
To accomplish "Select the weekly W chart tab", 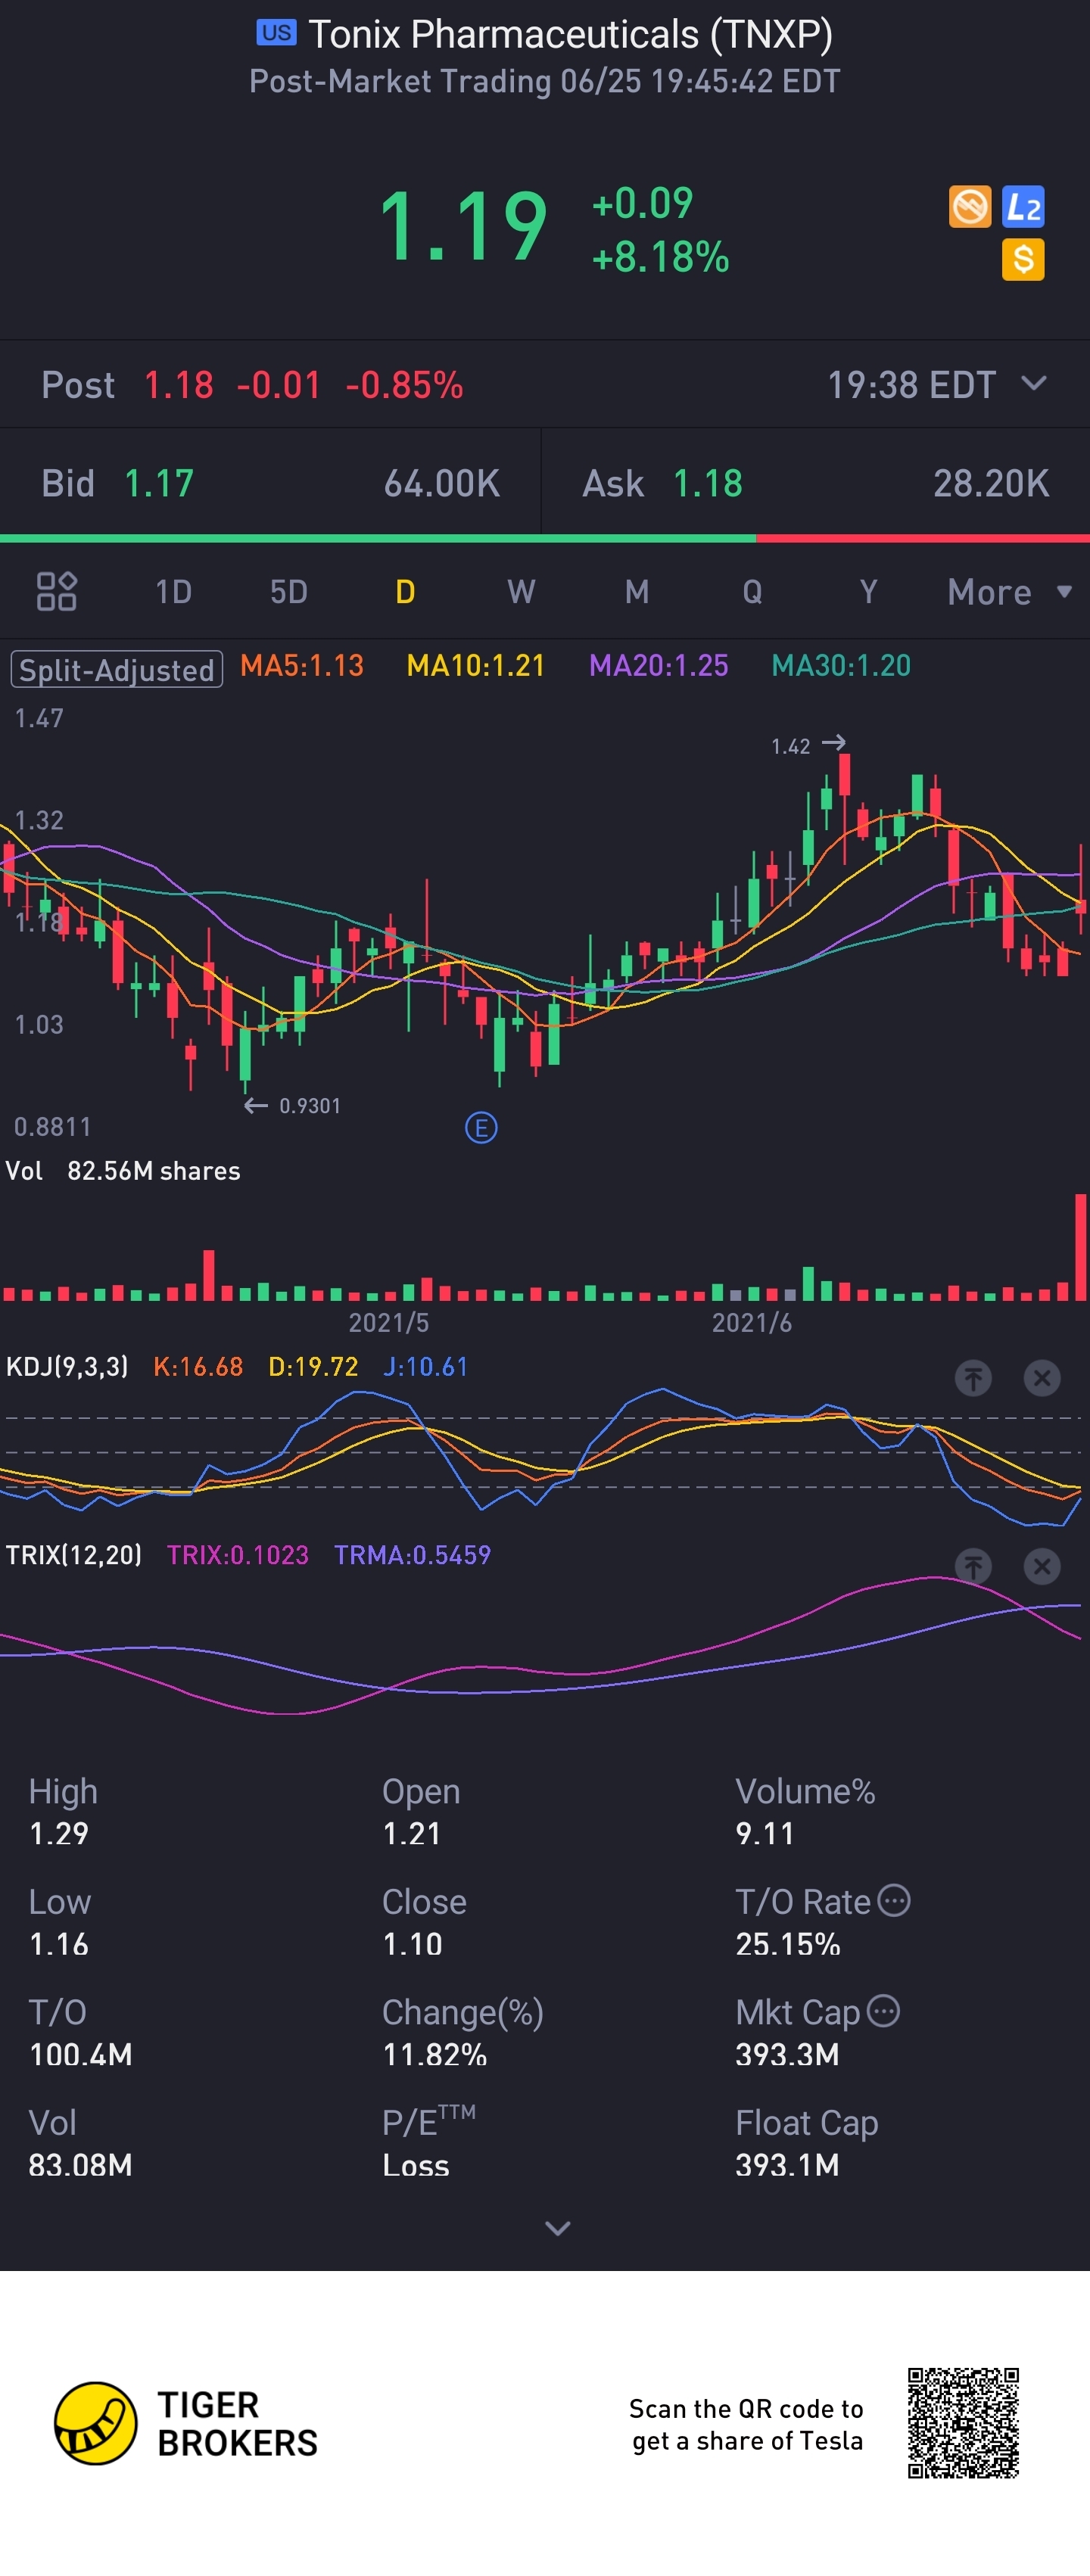I will (521, 592).
